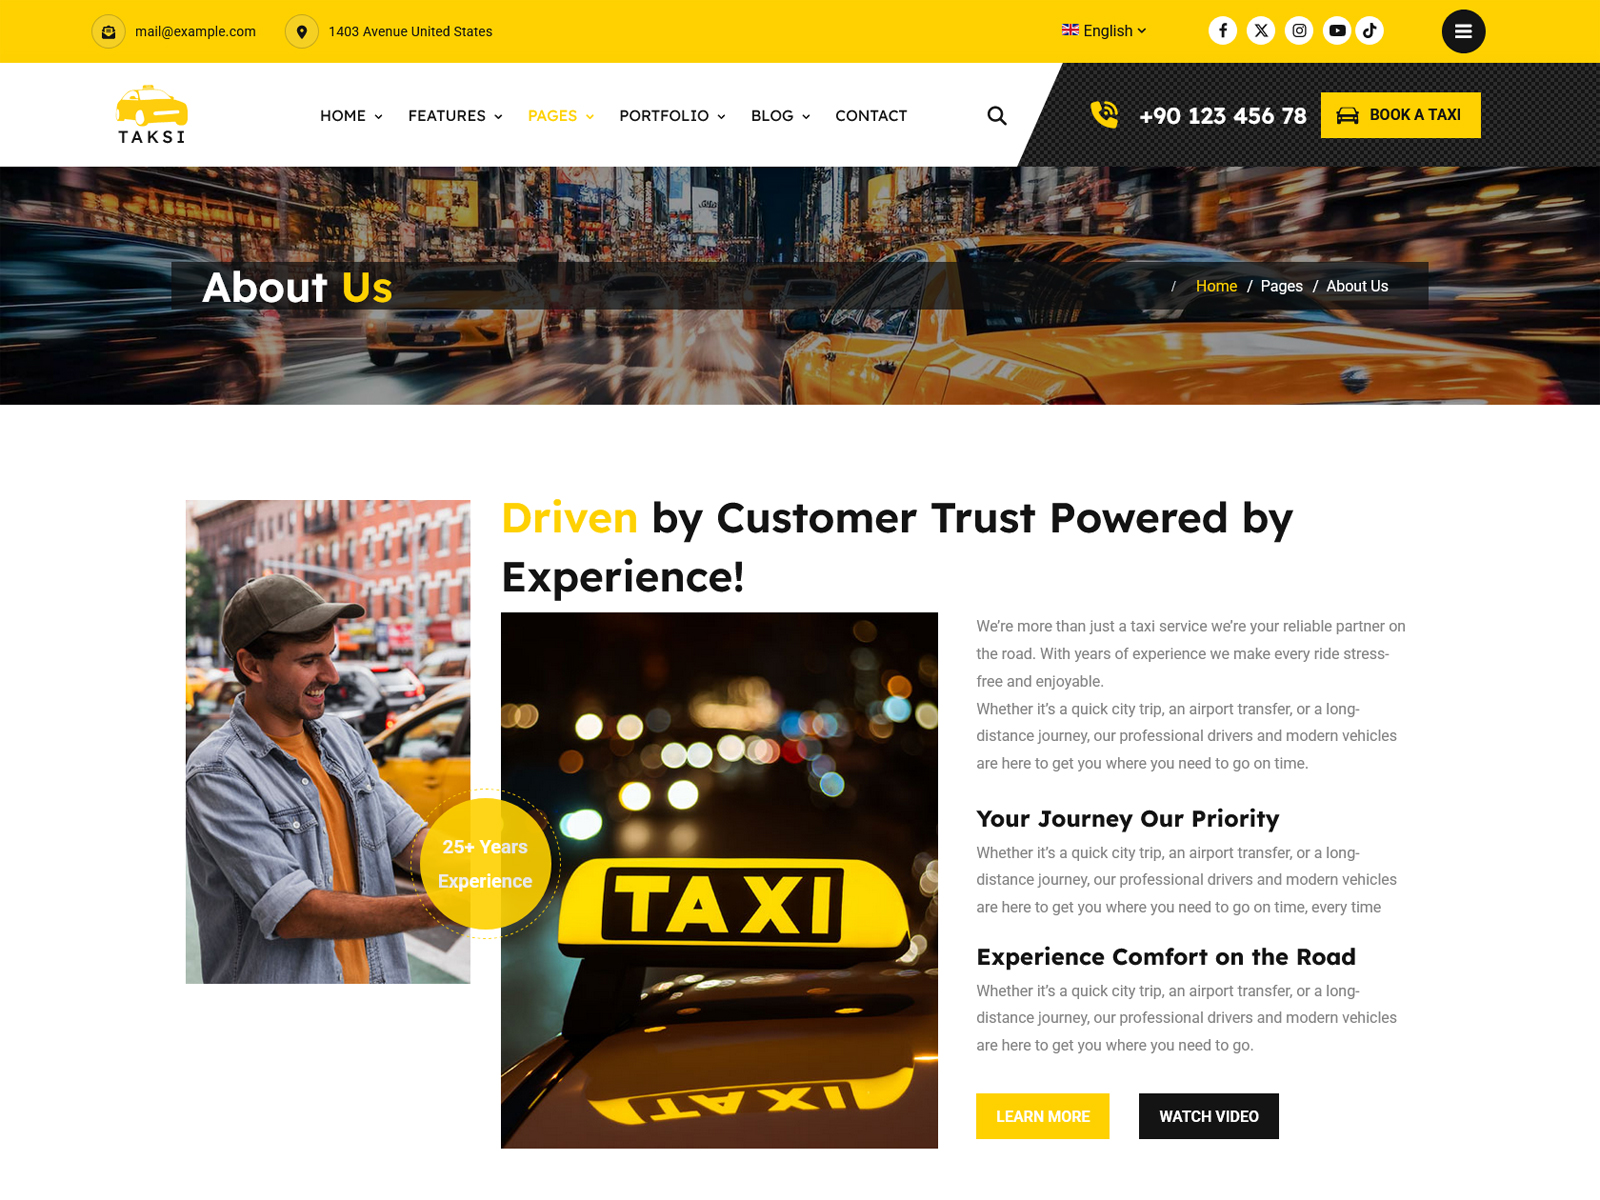The height and width of the screenshot is (1200, 1600).
Task: Expand the HOME menu dropdown
Action: click(x=351, y=116)
